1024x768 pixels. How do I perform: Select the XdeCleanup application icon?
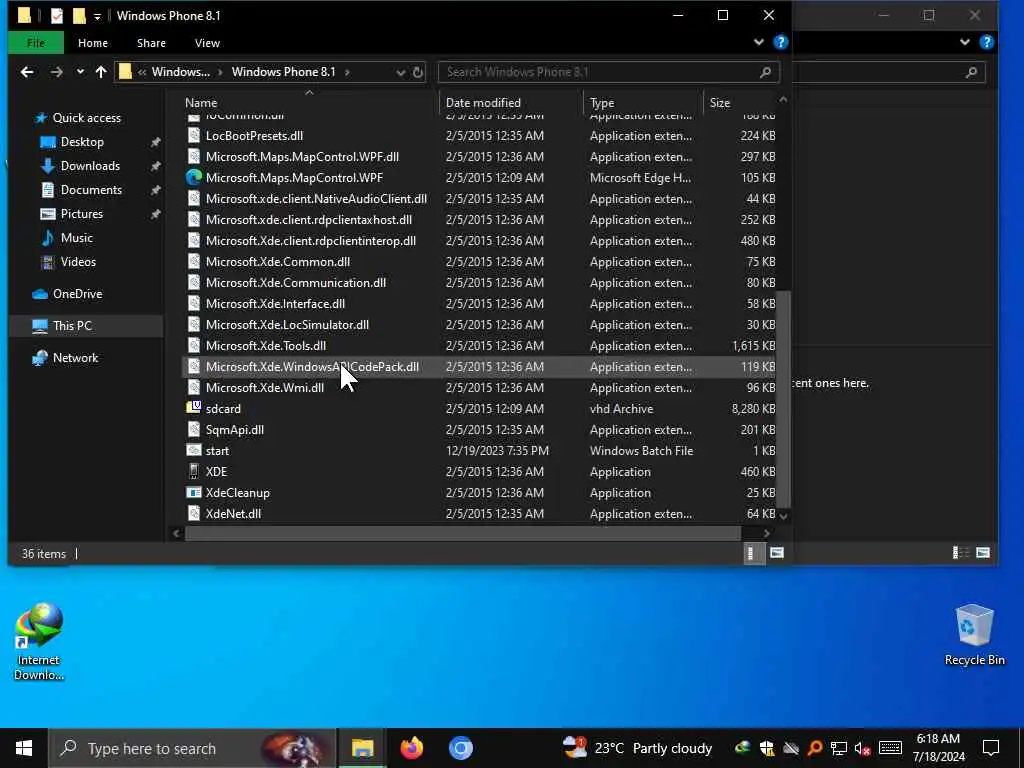click(x=193, y=492)
